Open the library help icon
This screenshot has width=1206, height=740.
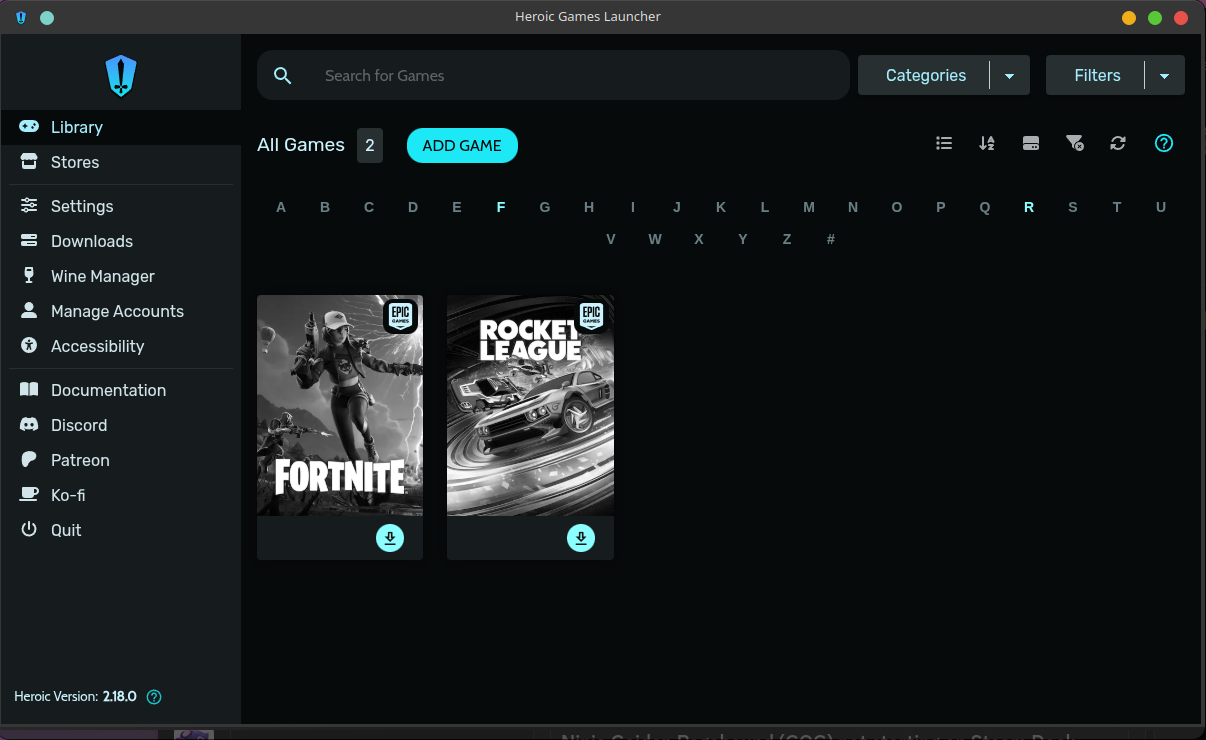[x=1164, y=143]
